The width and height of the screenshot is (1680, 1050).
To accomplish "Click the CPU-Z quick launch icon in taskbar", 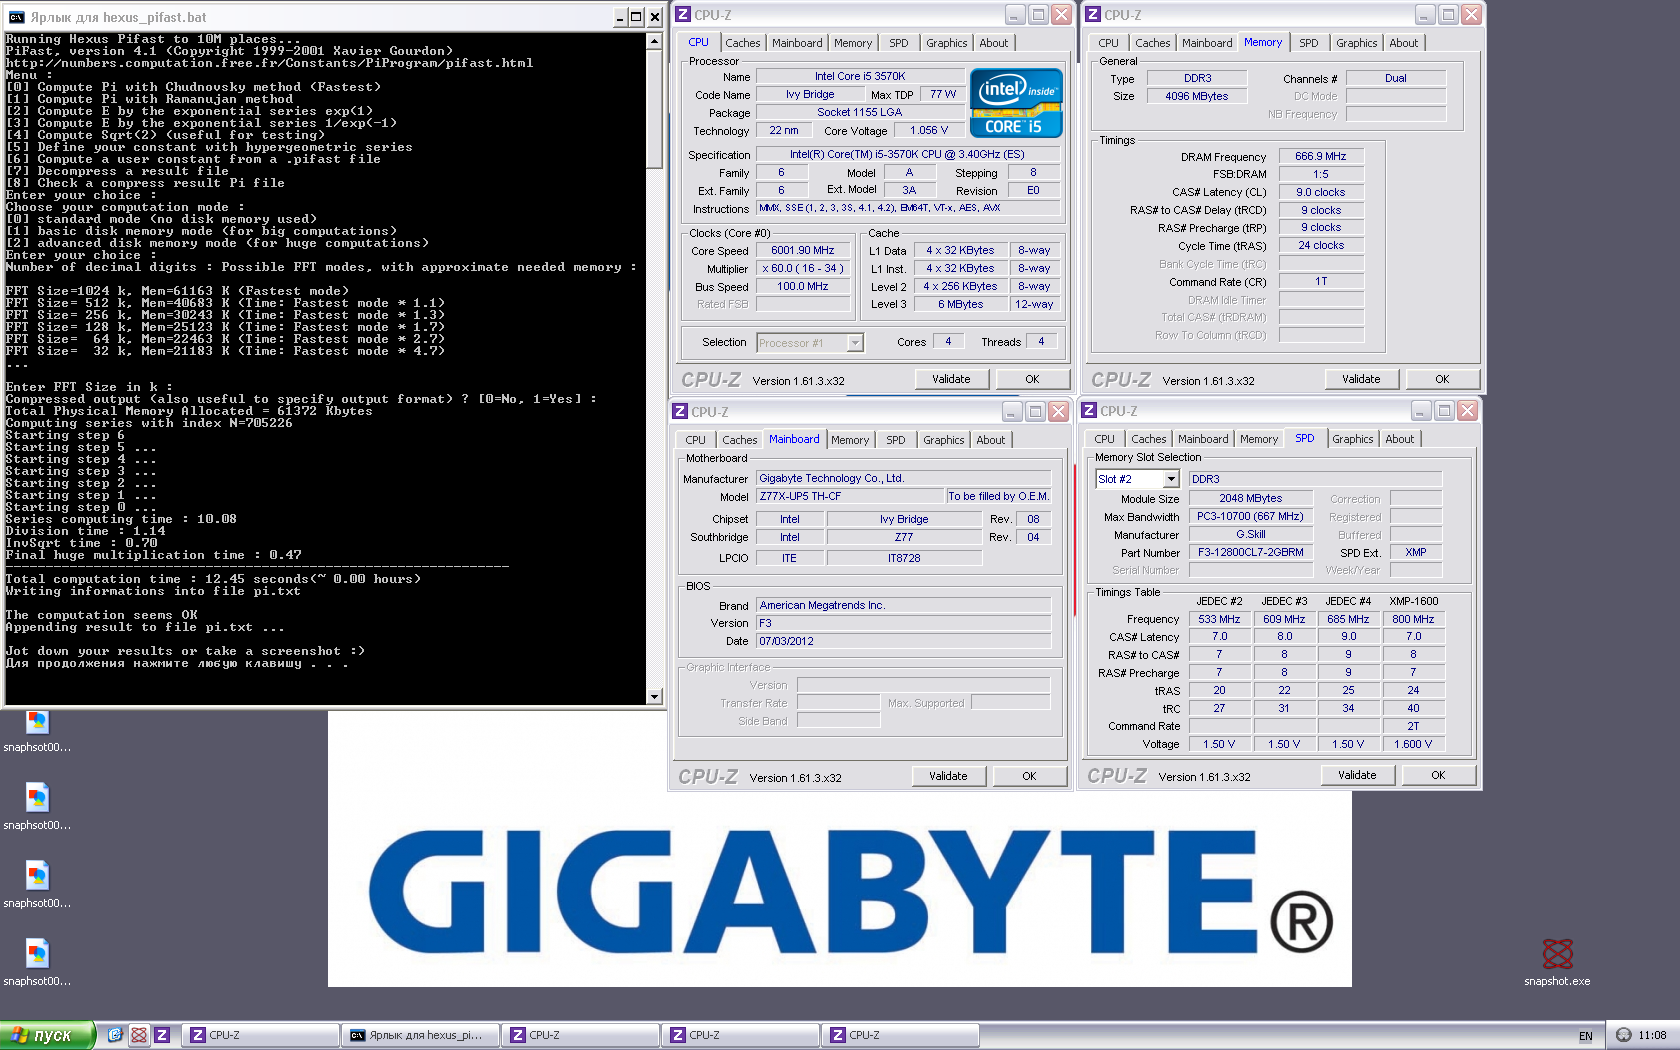I will 162,1035.
